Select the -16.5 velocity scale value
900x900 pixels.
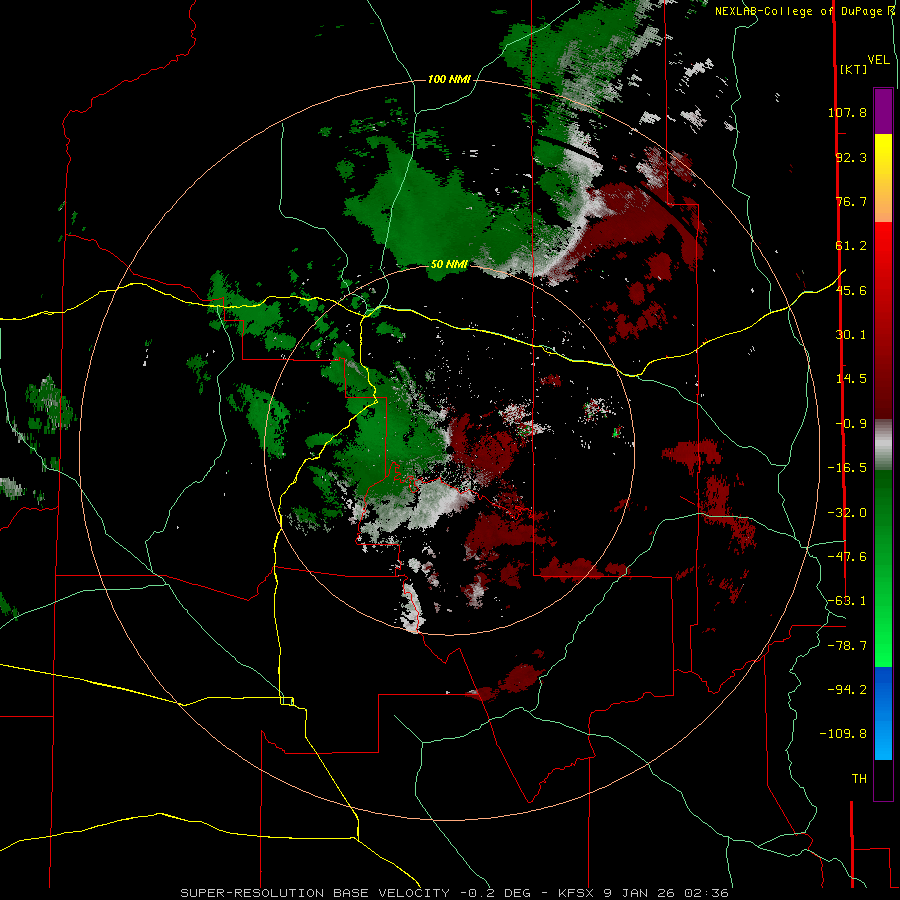click(847, 468)
